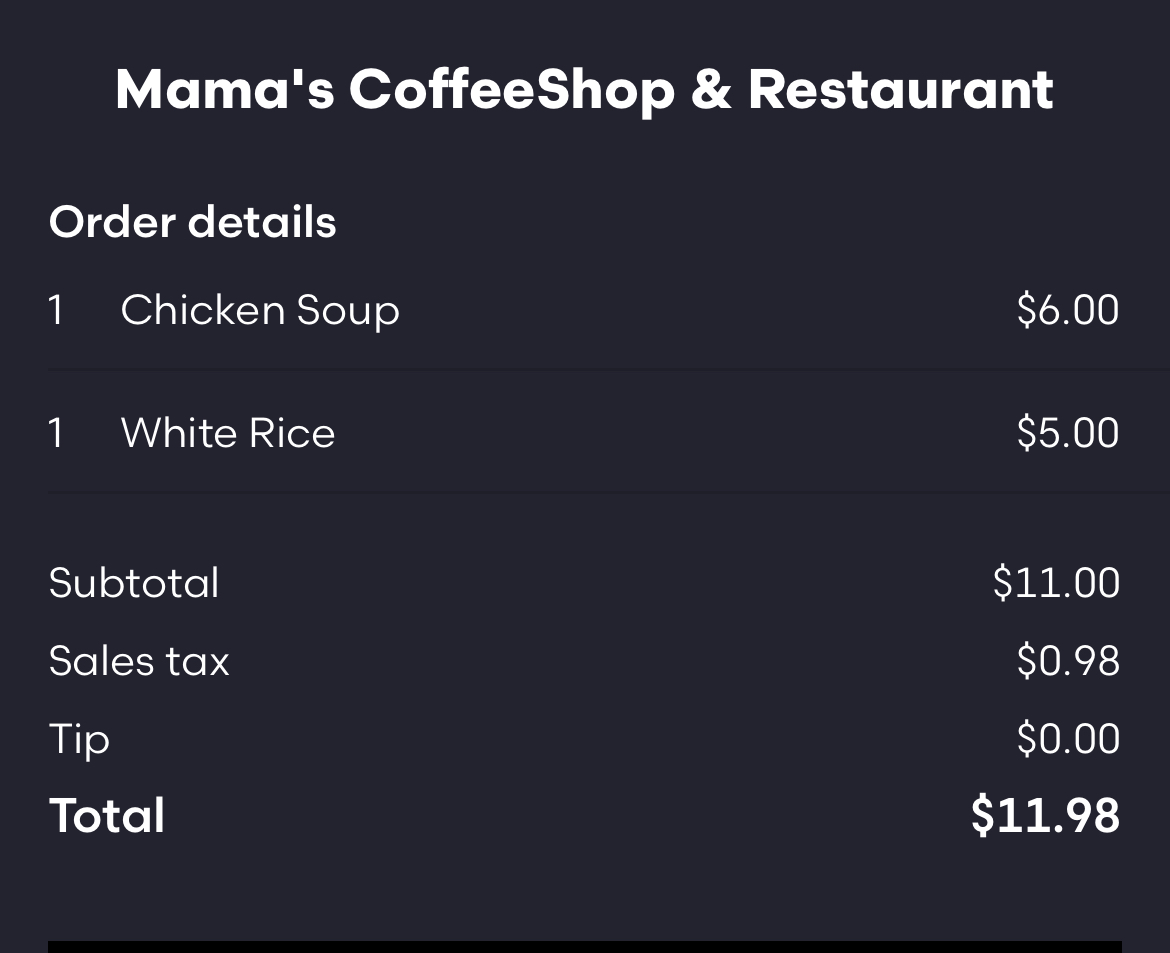
Task: Tap the quantity 1 beside White Rice
Action: tap(56, 433)
